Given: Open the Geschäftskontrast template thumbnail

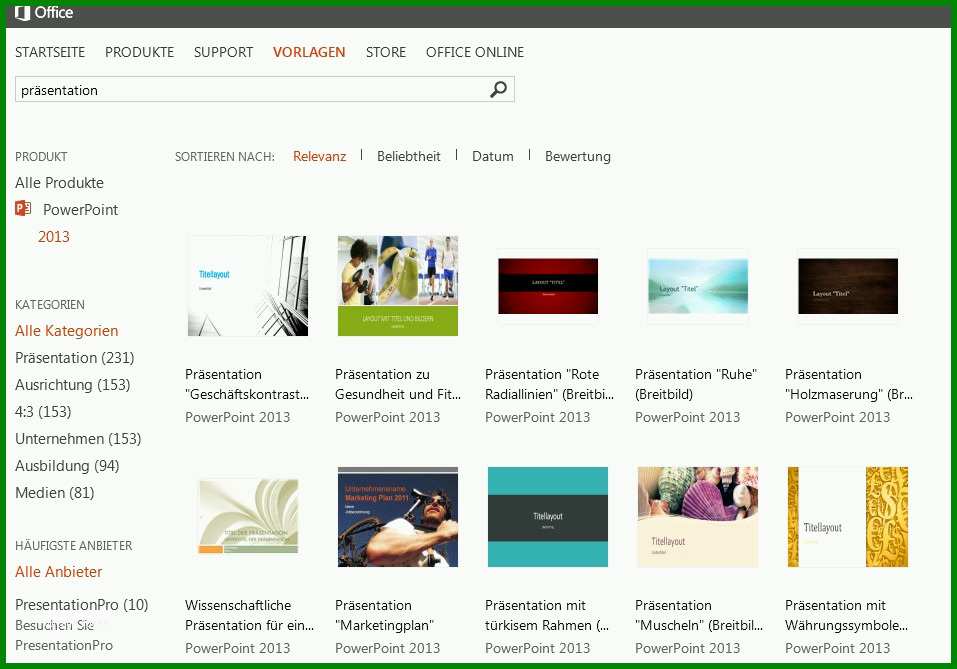Looking at the screenshot, I should 248,286.
